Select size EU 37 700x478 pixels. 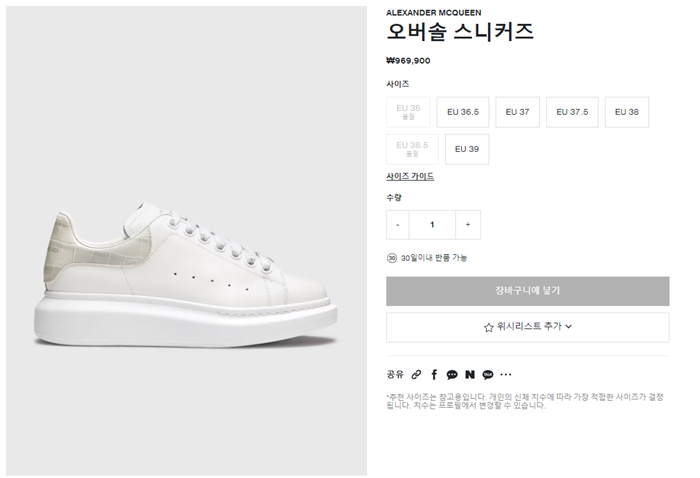coord(517,112)
